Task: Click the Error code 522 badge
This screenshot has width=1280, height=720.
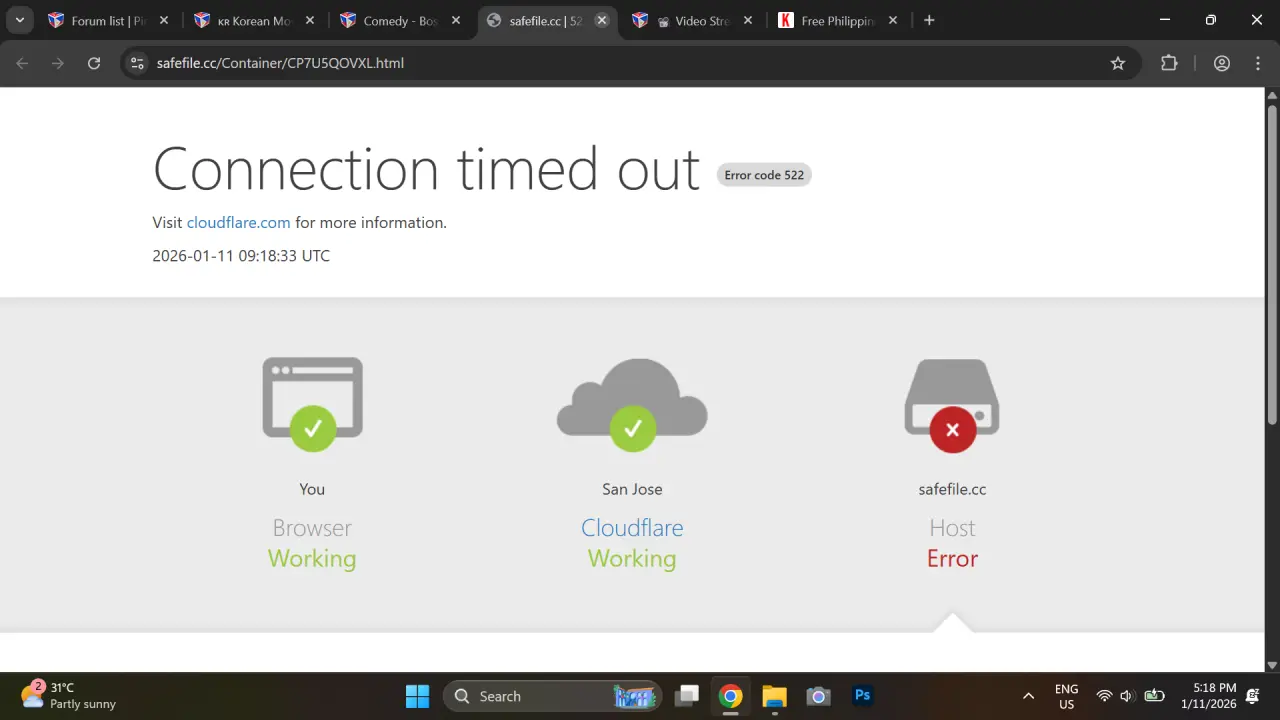Action: point(764,175)
